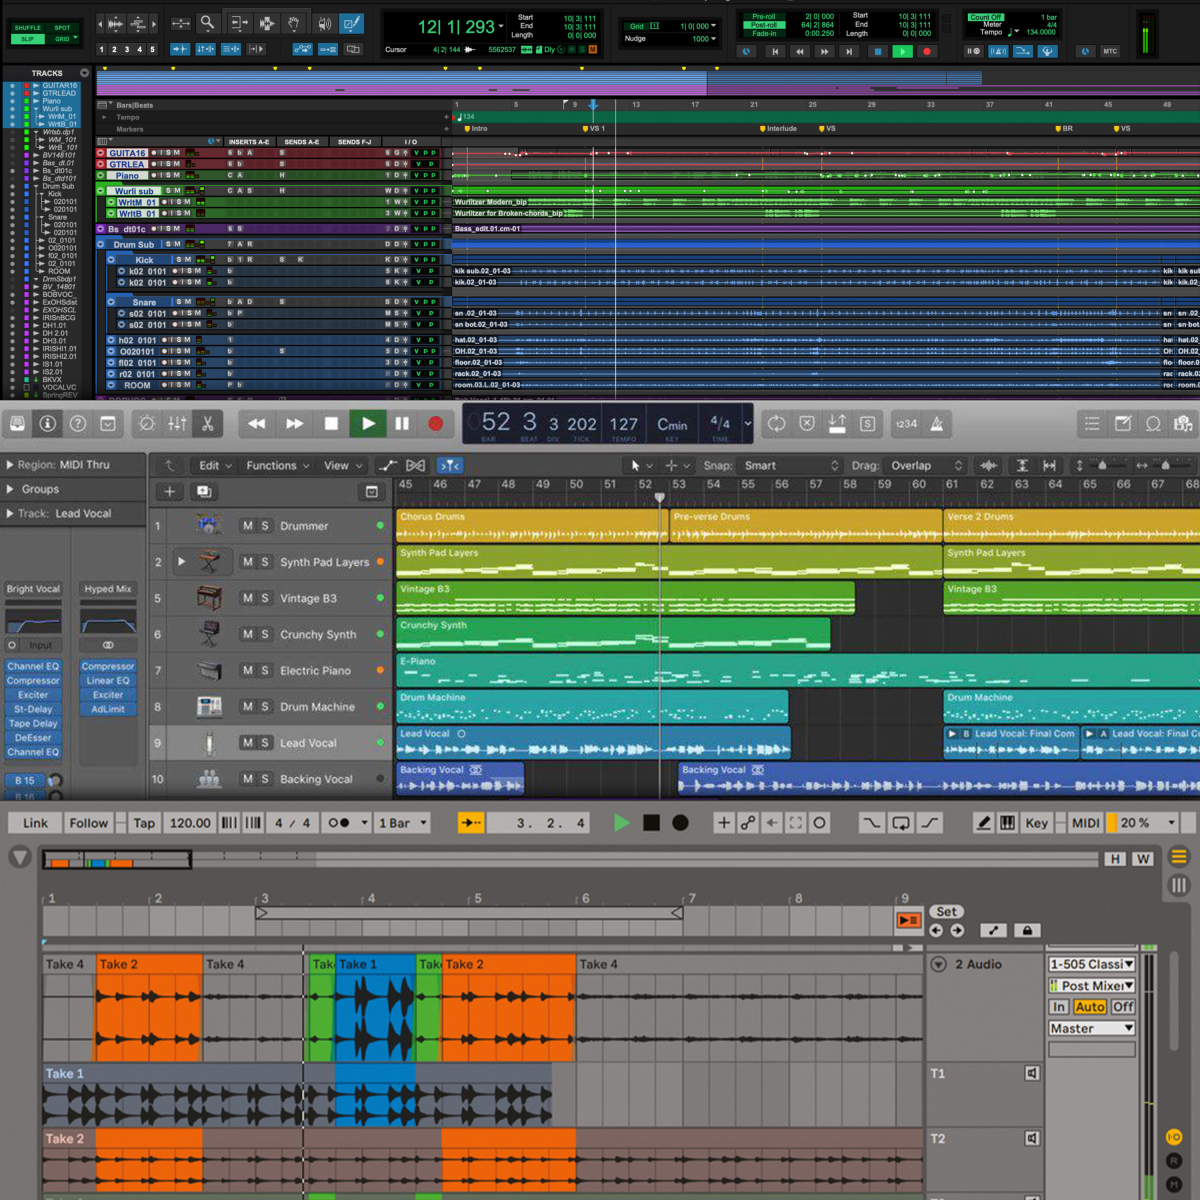Click Ableton's Draw Mode pencil icon
This screenshot has width=1200, height=1200.
pyautogui.click(x=983, y=823)
